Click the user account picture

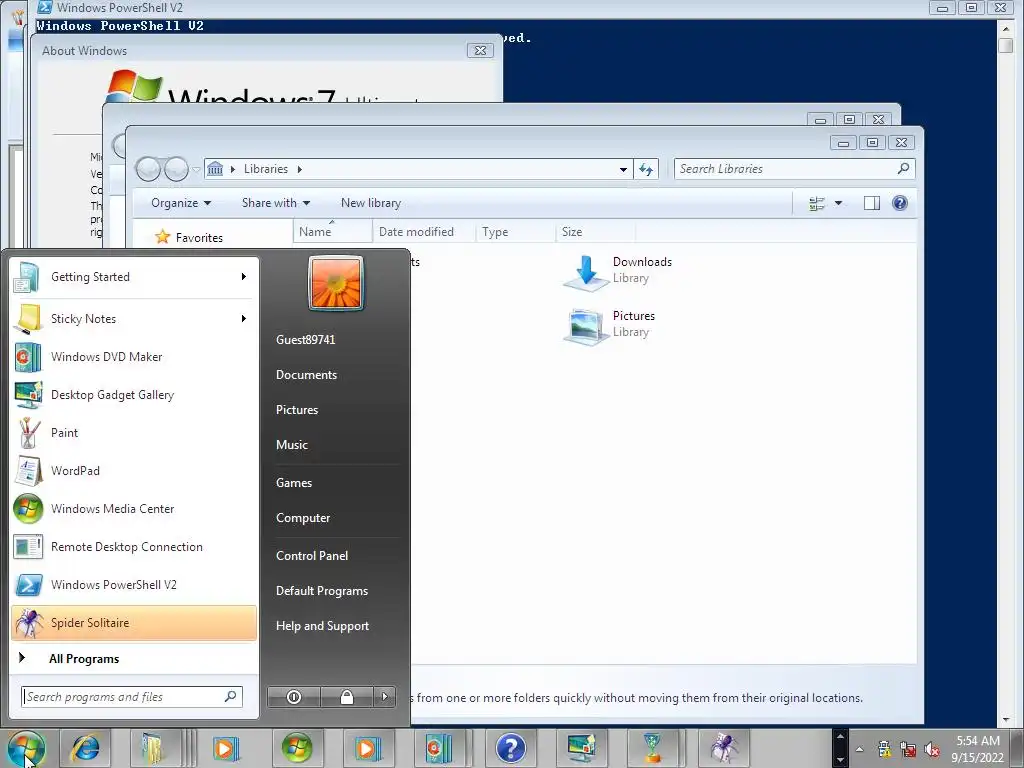pyautogui.click(x=336, y=283)
